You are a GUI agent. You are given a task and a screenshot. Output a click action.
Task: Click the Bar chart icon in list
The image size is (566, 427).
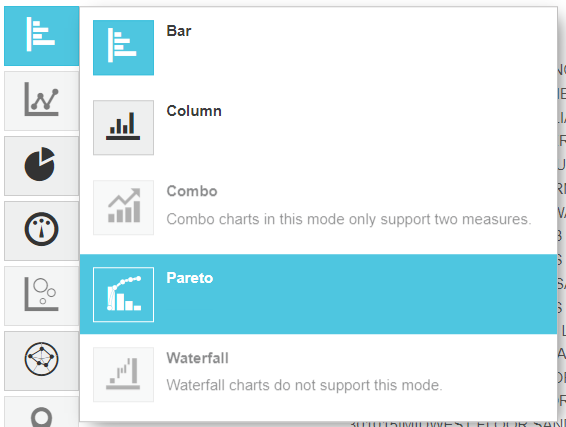[123, 48]
